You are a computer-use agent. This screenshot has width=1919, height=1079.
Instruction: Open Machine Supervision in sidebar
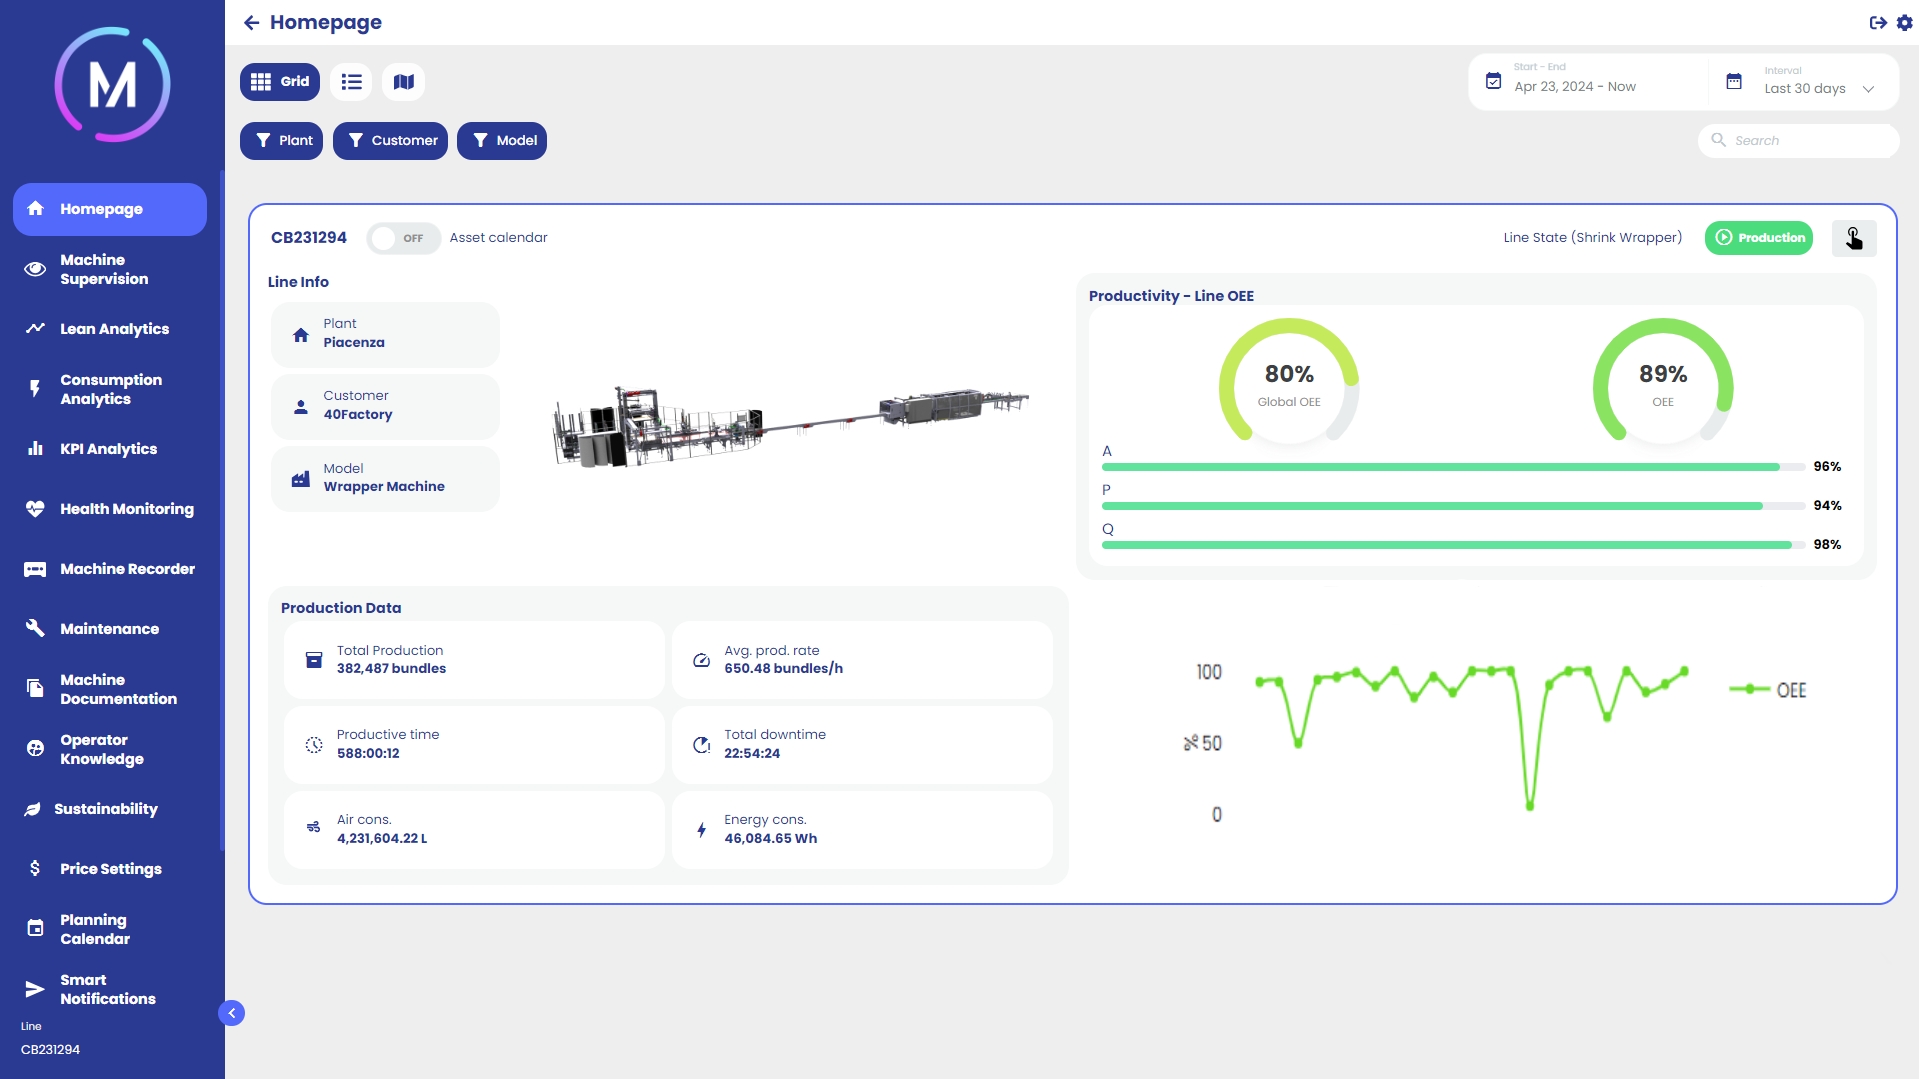coord(104,269)
